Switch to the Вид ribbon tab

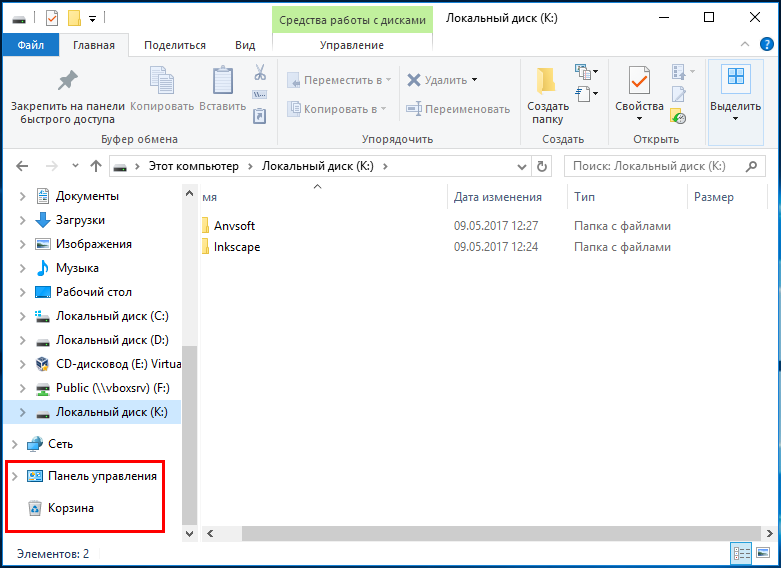[x=245, y=45]
